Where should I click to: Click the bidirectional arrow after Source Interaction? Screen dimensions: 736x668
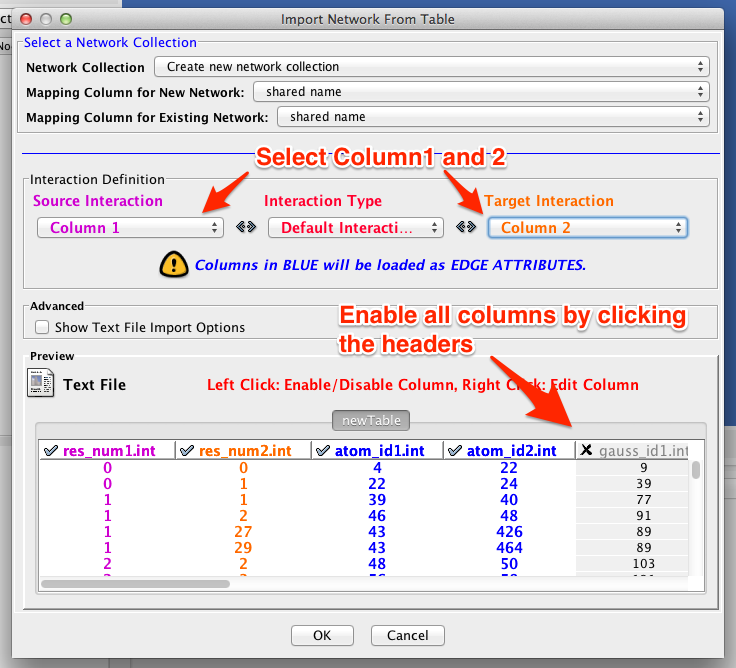pos(245,228)
